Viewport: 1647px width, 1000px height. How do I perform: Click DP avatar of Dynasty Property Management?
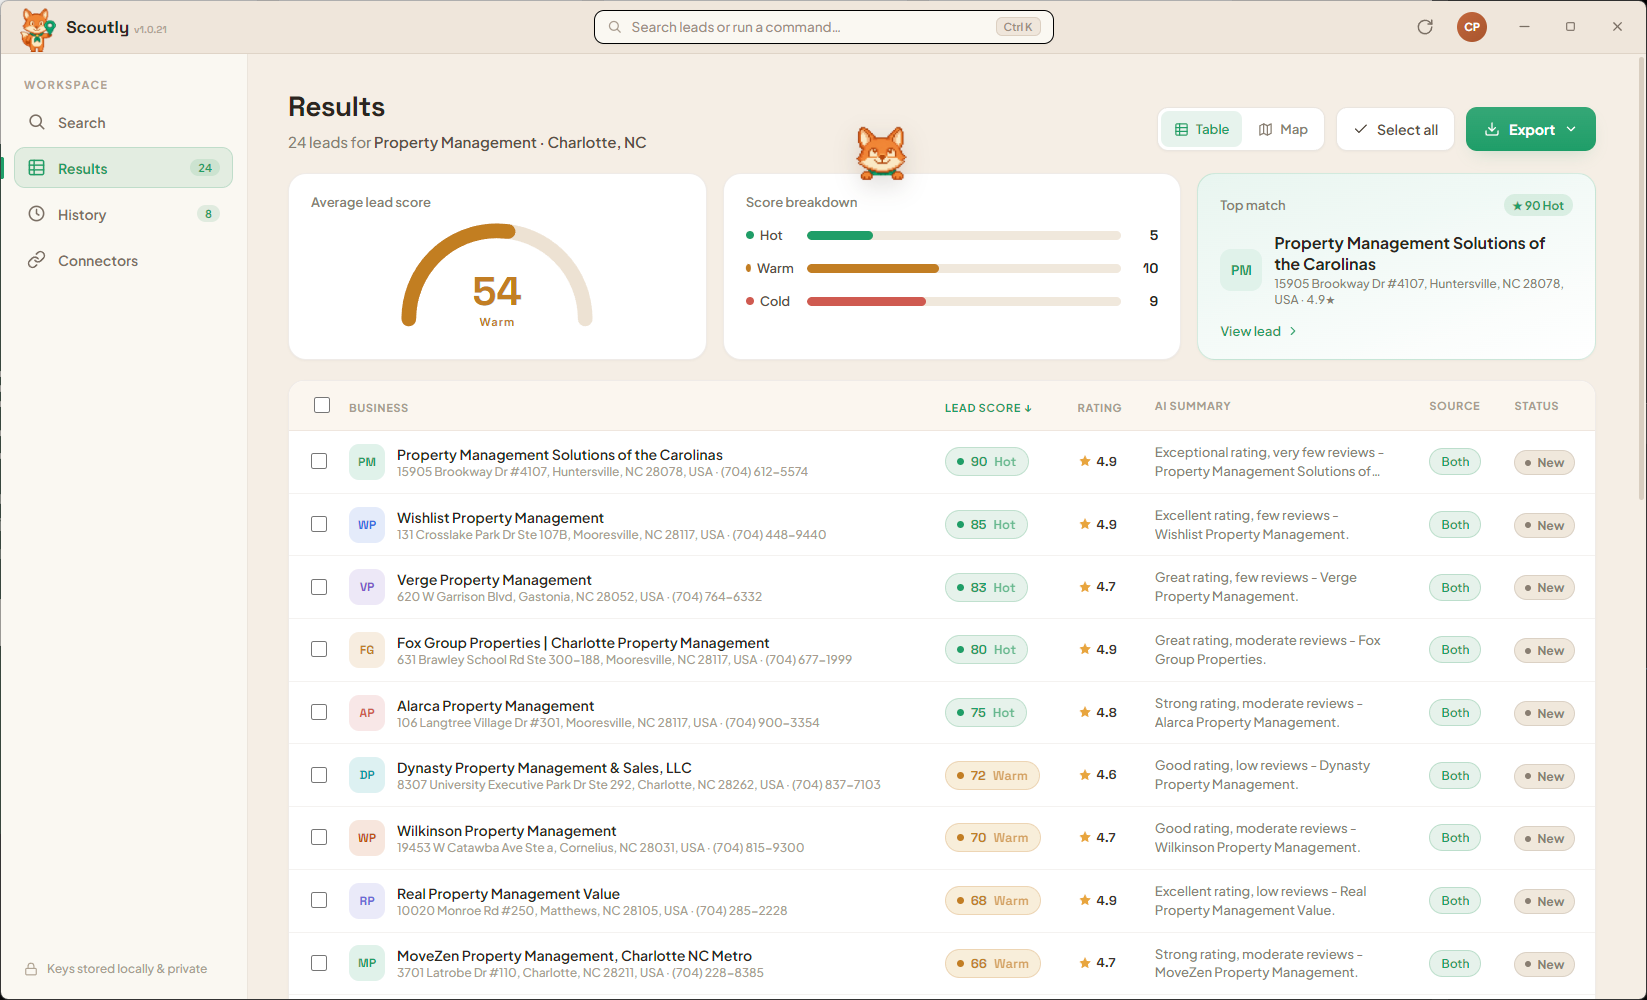pos(367,775)
